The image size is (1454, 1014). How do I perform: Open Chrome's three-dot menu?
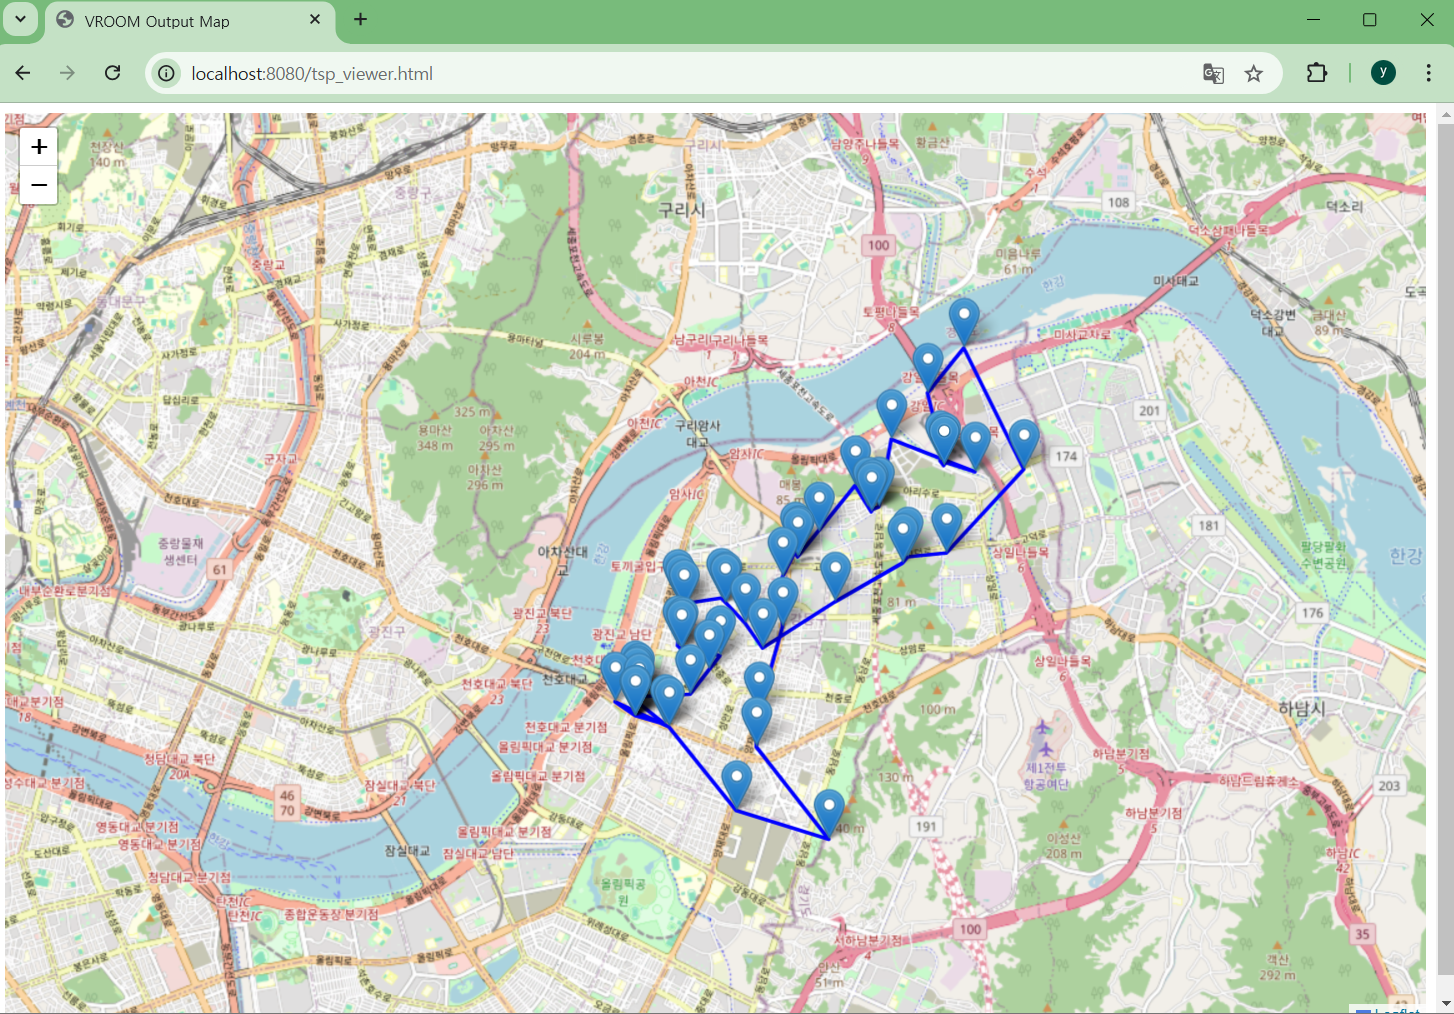click(x=1428, y=73)
